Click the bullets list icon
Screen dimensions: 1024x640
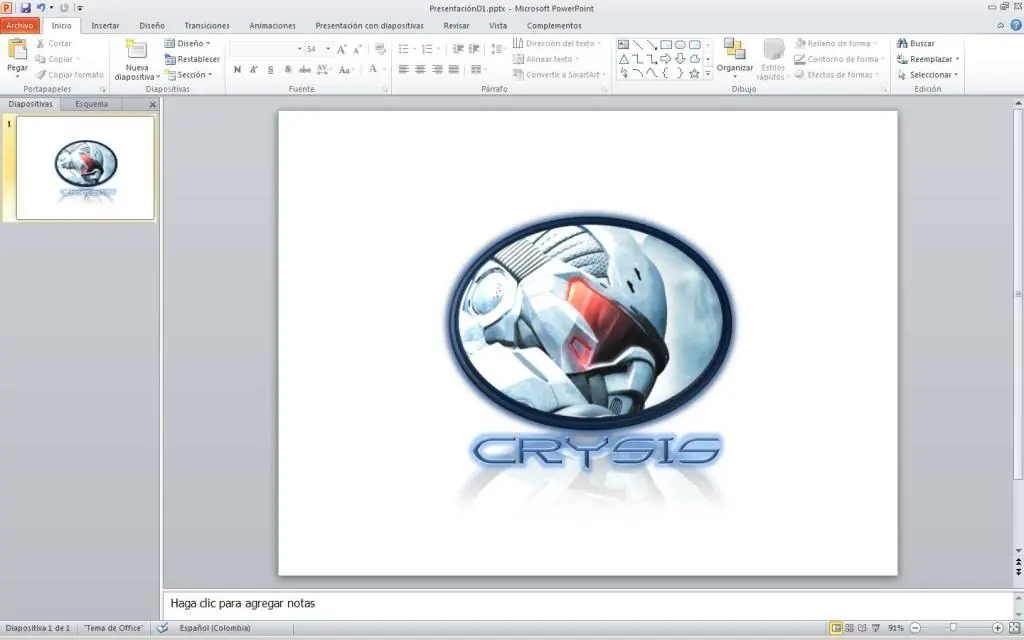click(x=404, y=49)
